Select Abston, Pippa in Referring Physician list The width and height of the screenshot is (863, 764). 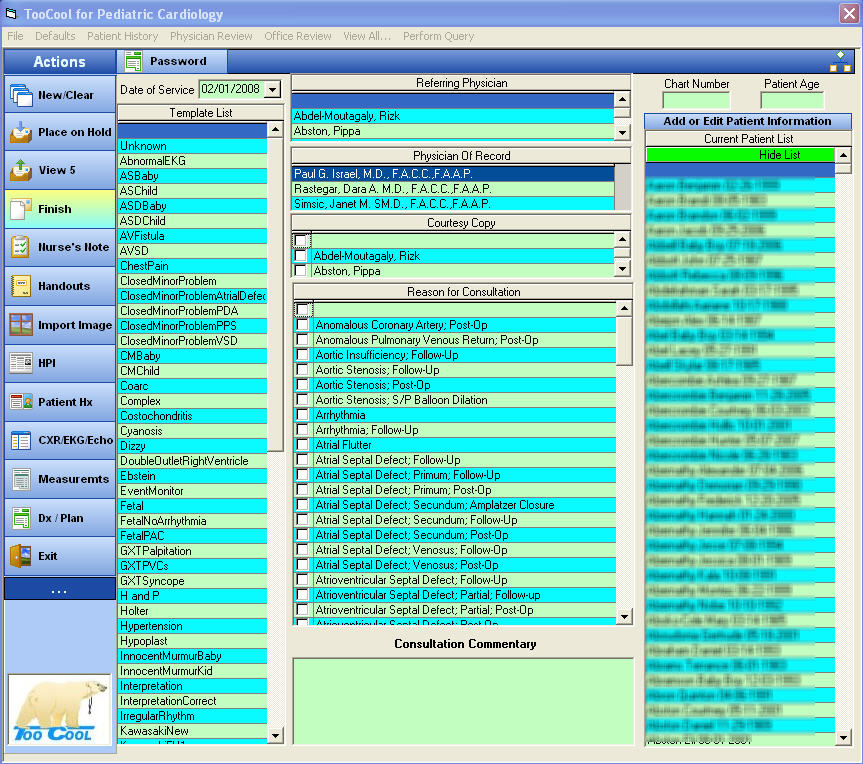(453, 131)
